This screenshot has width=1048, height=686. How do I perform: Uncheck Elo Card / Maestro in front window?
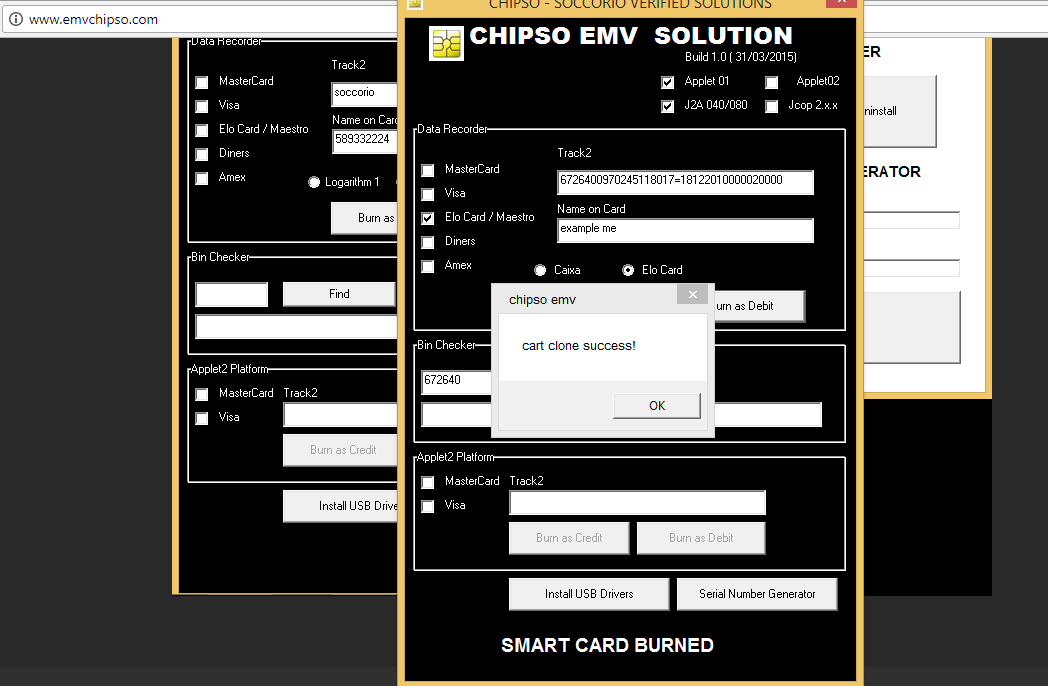428,219
